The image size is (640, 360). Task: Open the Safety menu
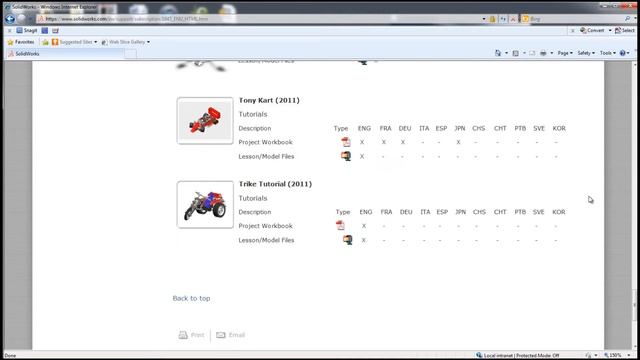586,53
